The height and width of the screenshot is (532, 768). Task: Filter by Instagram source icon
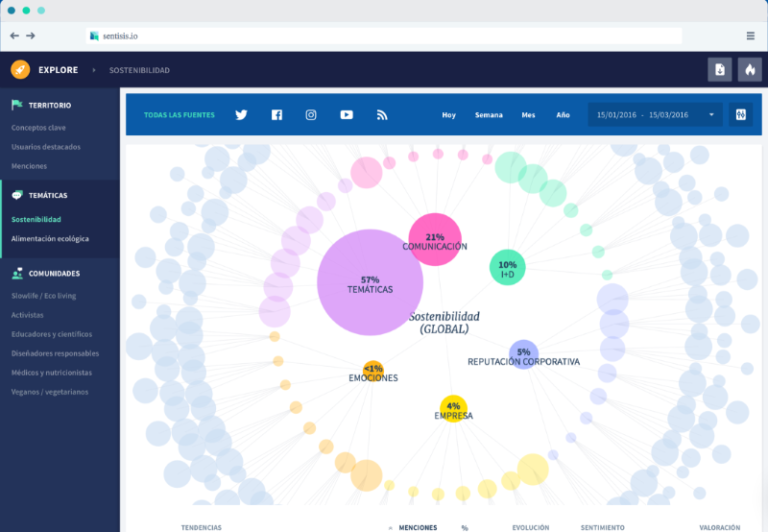coord(311,115)
